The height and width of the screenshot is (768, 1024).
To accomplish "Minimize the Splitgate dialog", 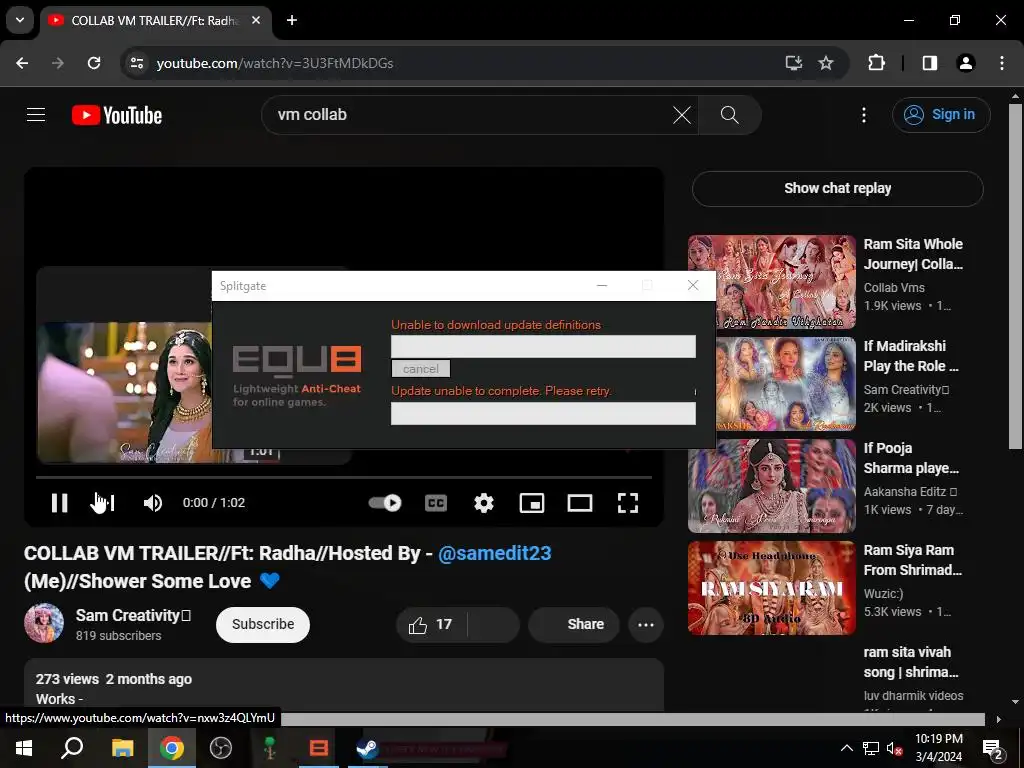I will pos(602,285).
